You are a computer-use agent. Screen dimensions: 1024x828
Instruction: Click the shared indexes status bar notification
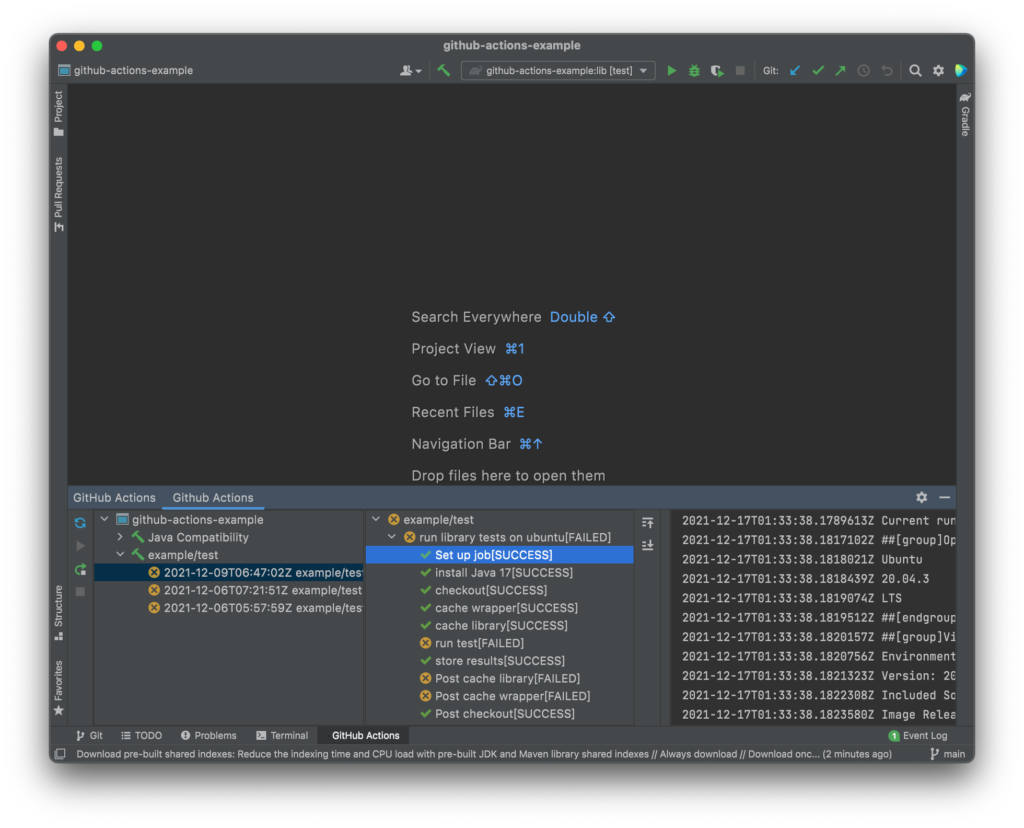484,754
